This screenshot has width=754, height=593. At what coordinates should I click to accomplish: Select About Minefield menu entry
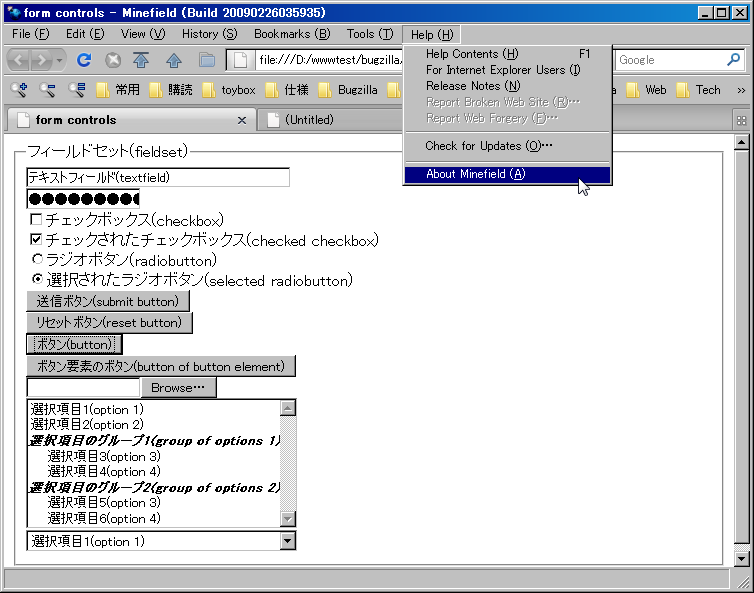508,174
